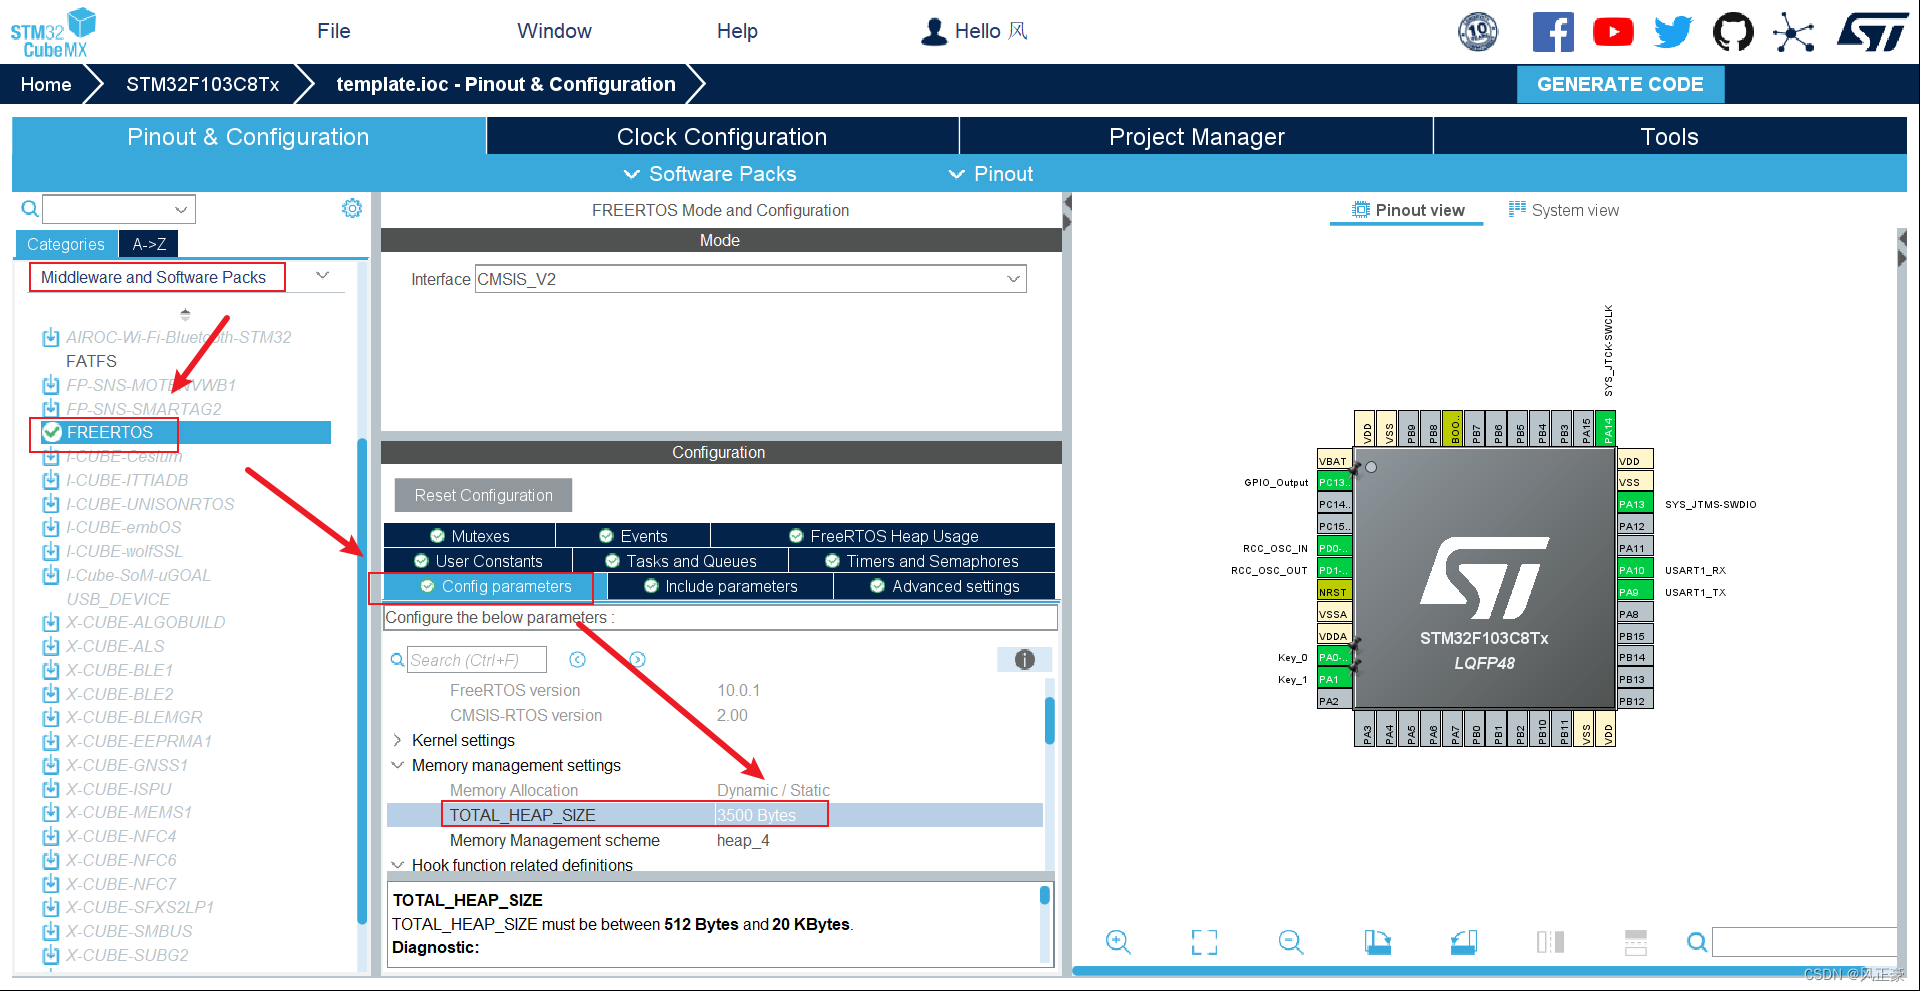Click the peripheral search magnifier icon
1920x991 pixels.
(x=30, y=208)
